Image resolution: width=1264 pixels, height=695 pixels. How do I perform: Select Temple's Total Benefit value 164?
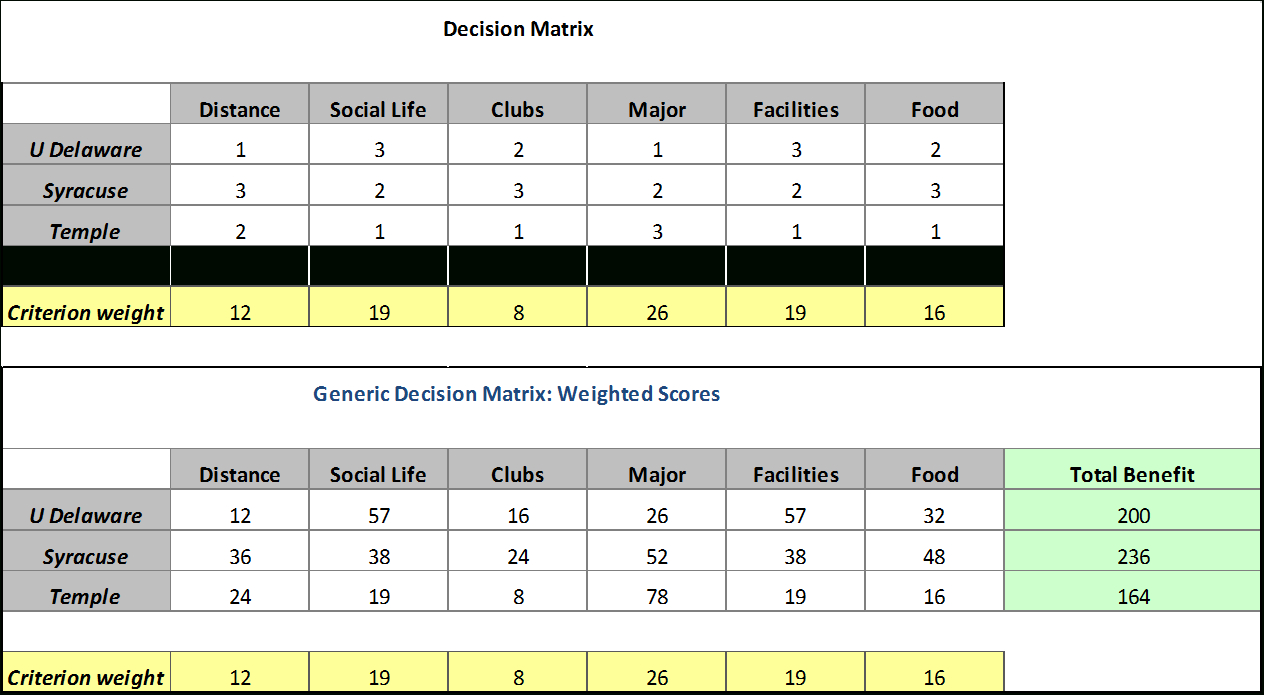tap(1134, 597)
